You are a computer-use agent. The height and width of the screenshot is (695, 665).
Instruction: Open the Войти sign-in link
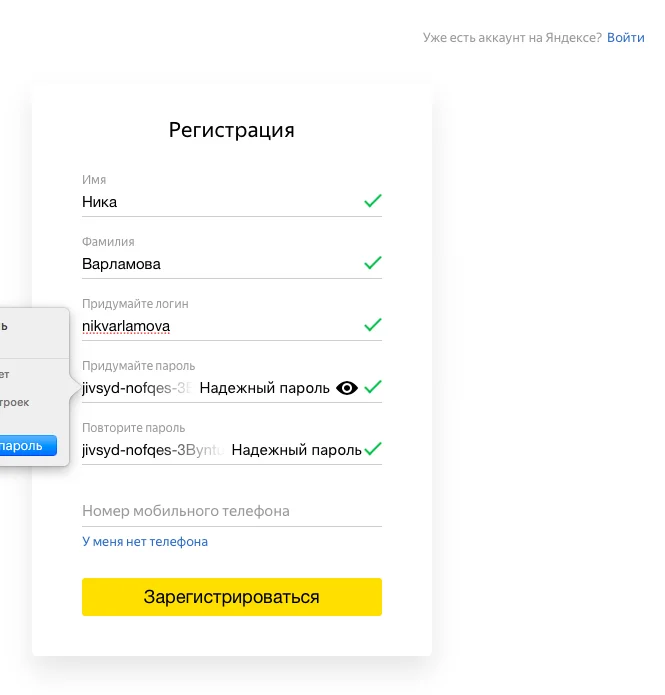(625, 38)
